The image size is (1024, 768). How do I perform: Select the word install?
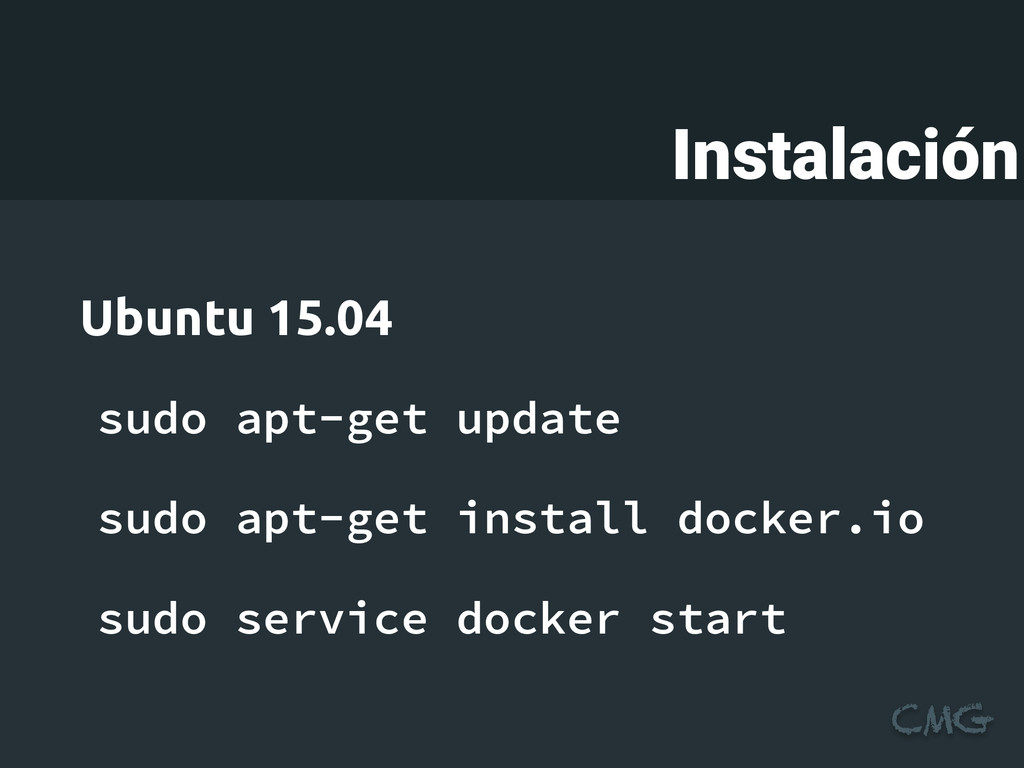click(x=552, y=518)
